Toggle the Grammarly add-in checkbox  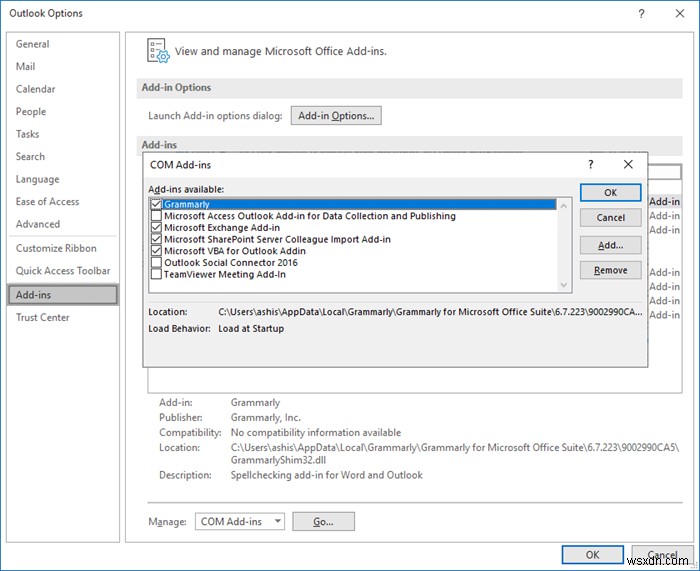[156, 204]
